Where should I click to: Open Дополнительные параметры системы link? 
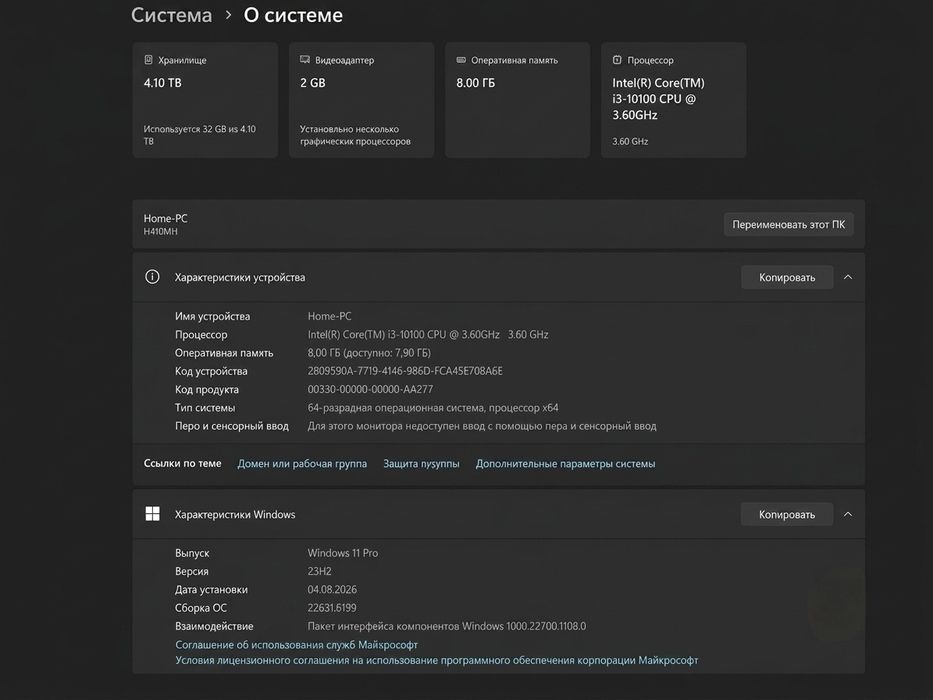(x=565, y=464)
